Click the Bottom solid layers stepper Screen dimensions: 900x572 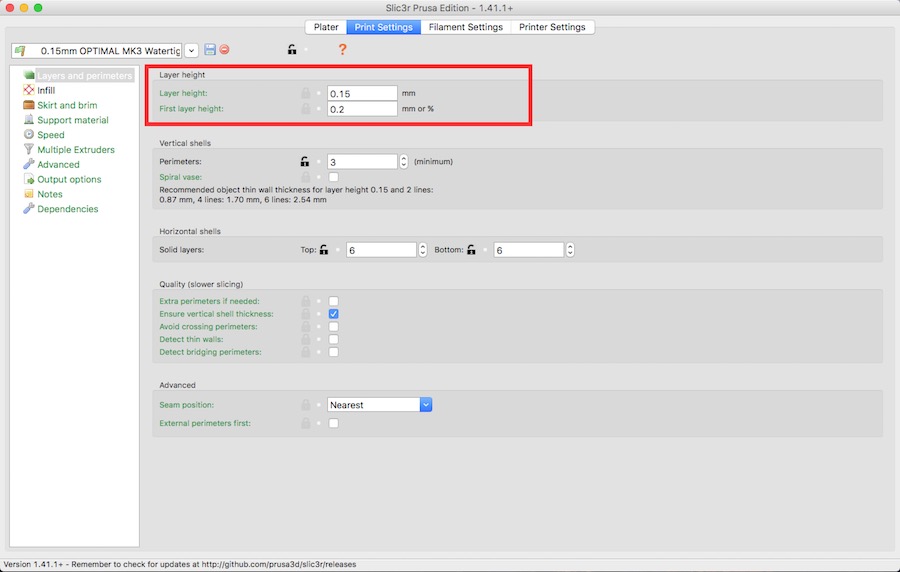pyautogui.click(x=570, y=250)
